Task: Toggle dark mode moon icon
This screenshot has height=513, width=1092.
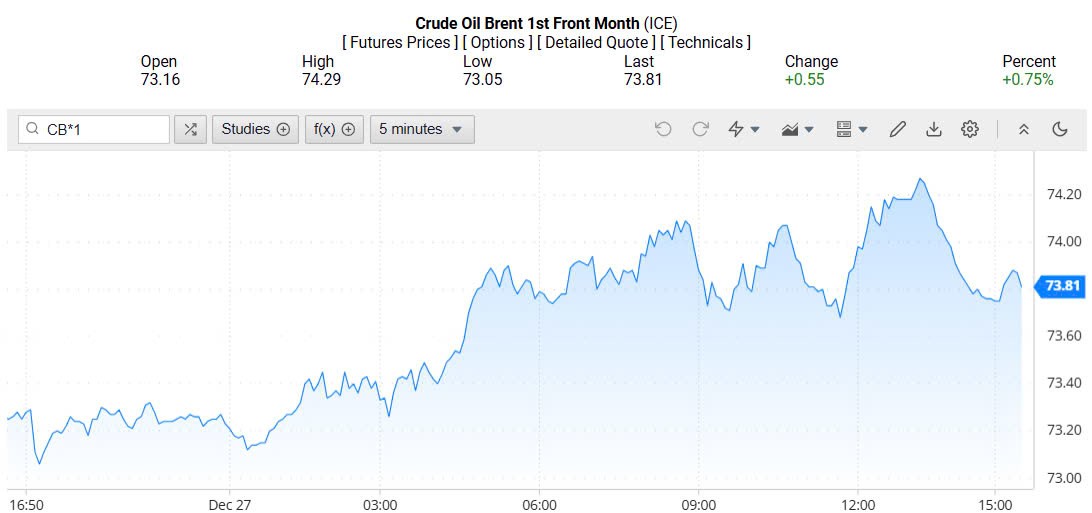Action: (x=1060, y=129)
